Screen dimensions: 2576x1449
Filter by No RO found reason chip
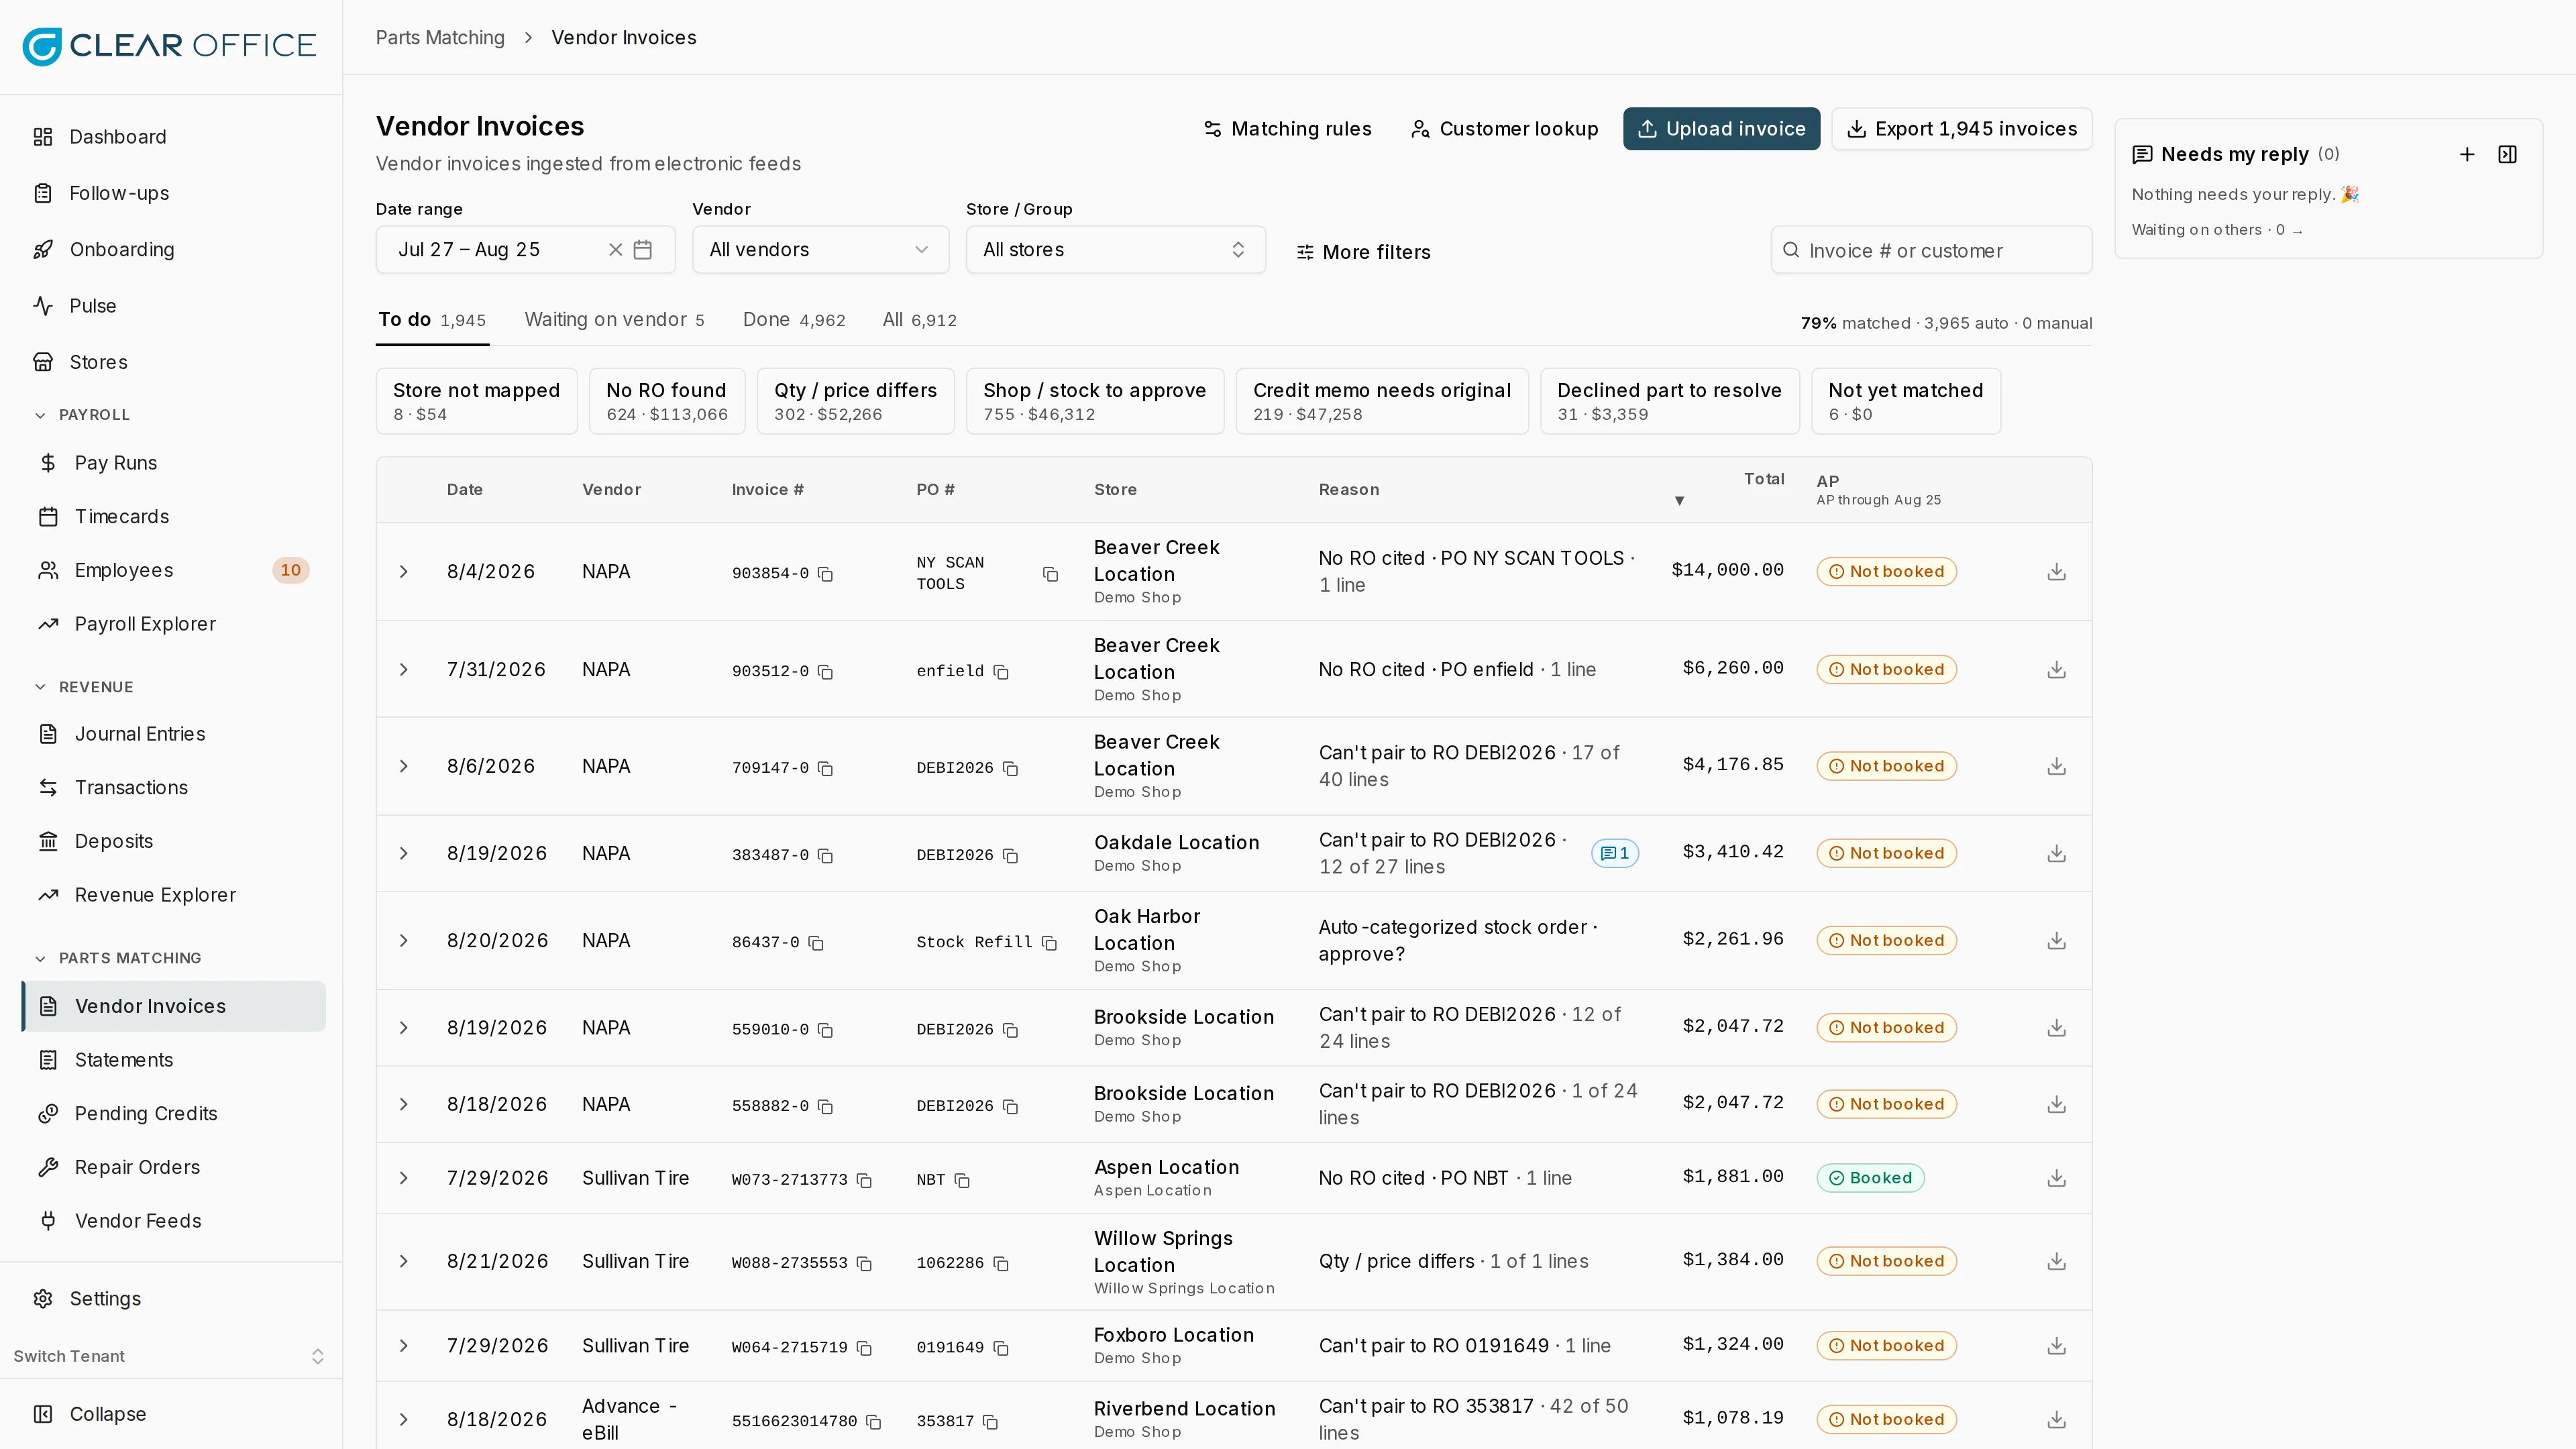[x=667, y=401]
